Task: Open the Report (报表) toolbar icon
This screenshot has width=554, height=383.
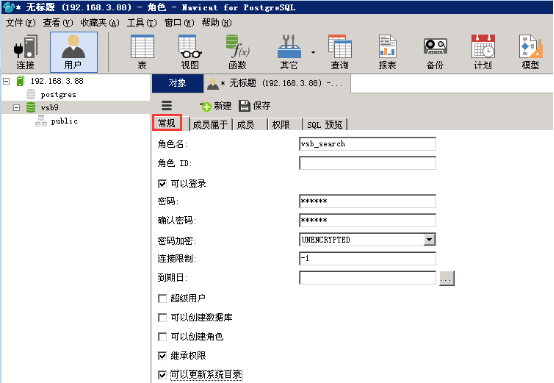Action: pos(387,52)
